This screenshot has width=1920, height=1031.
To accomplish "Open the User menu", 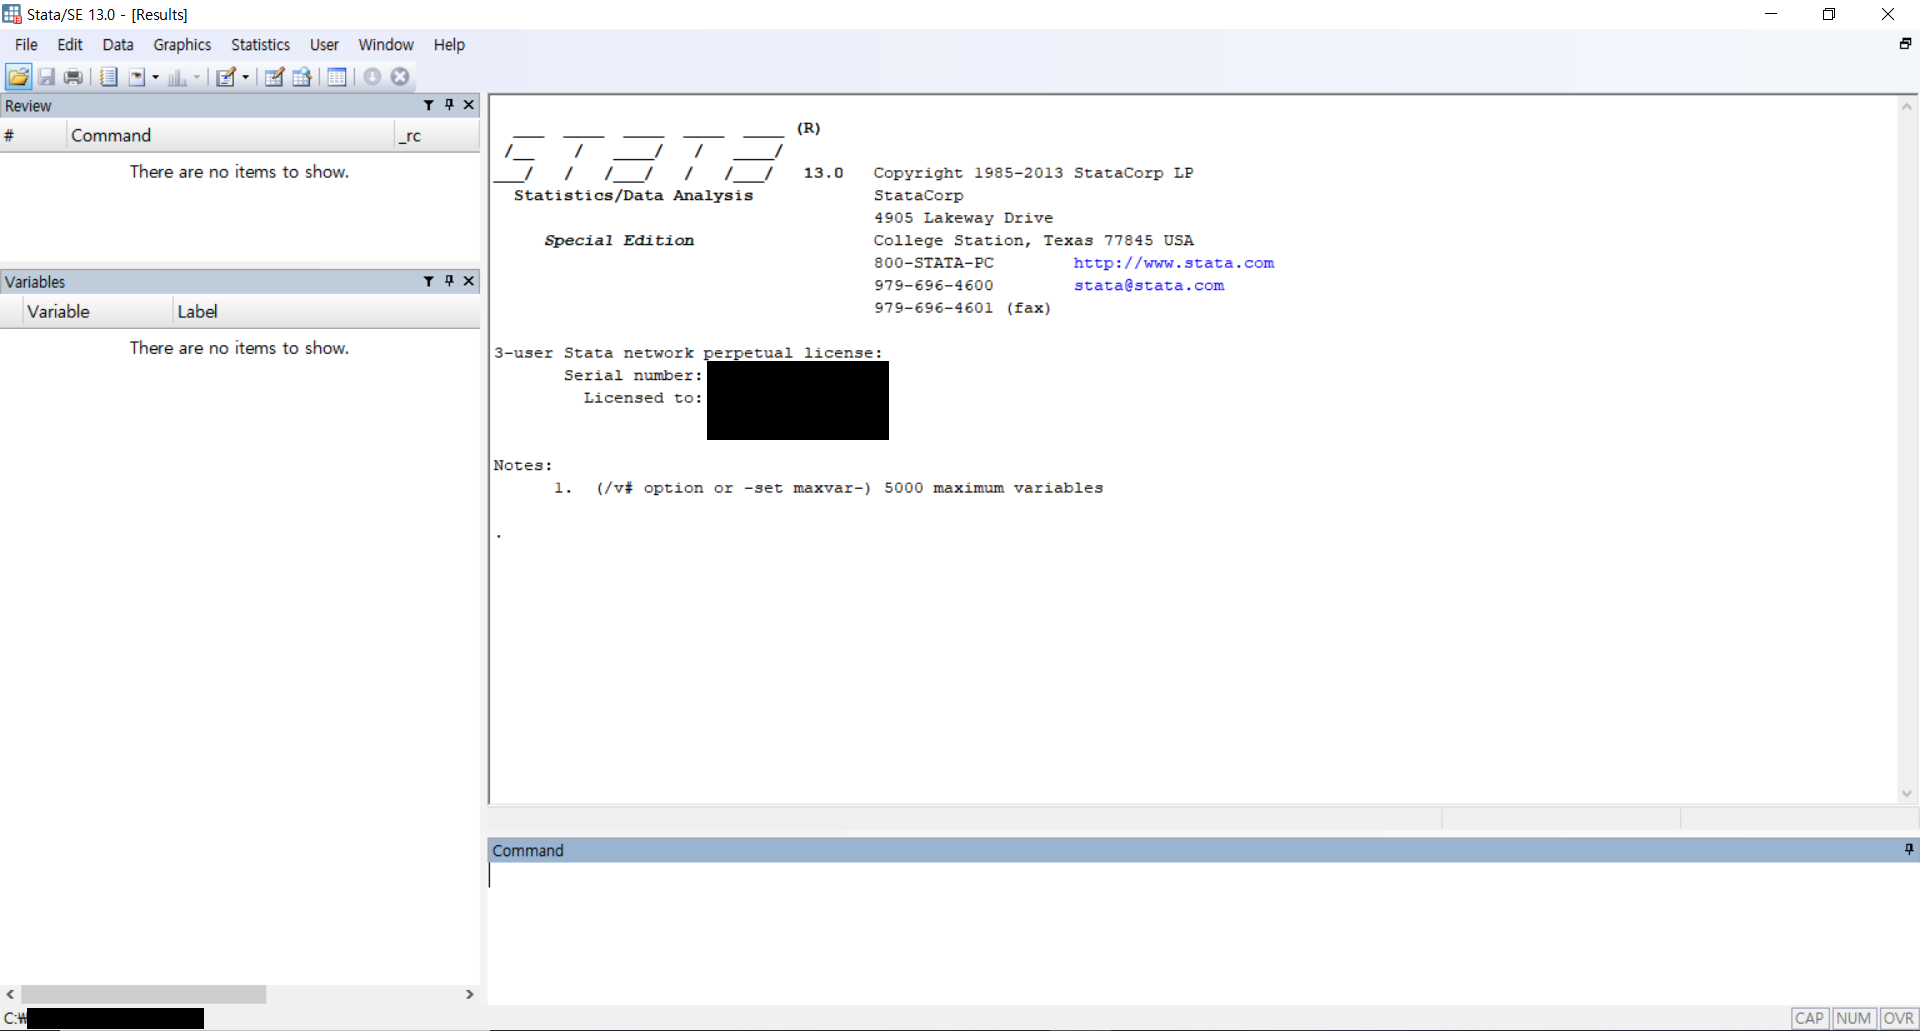I will pyautogui.click(x=324, y=45).
